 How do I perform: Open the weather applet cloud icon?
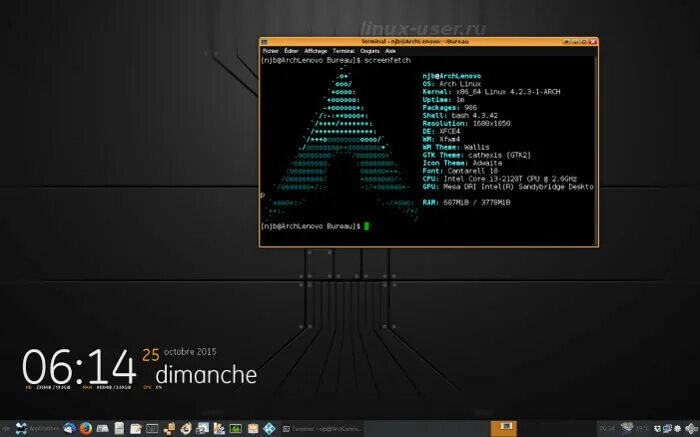[627, 428]
